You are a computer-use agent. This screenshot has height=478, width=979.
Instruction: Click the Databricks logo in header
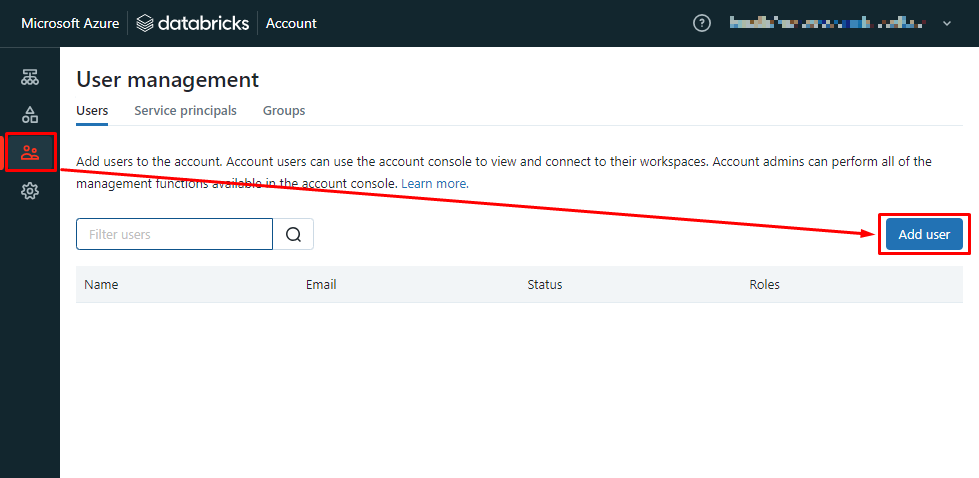click(193, 23)
